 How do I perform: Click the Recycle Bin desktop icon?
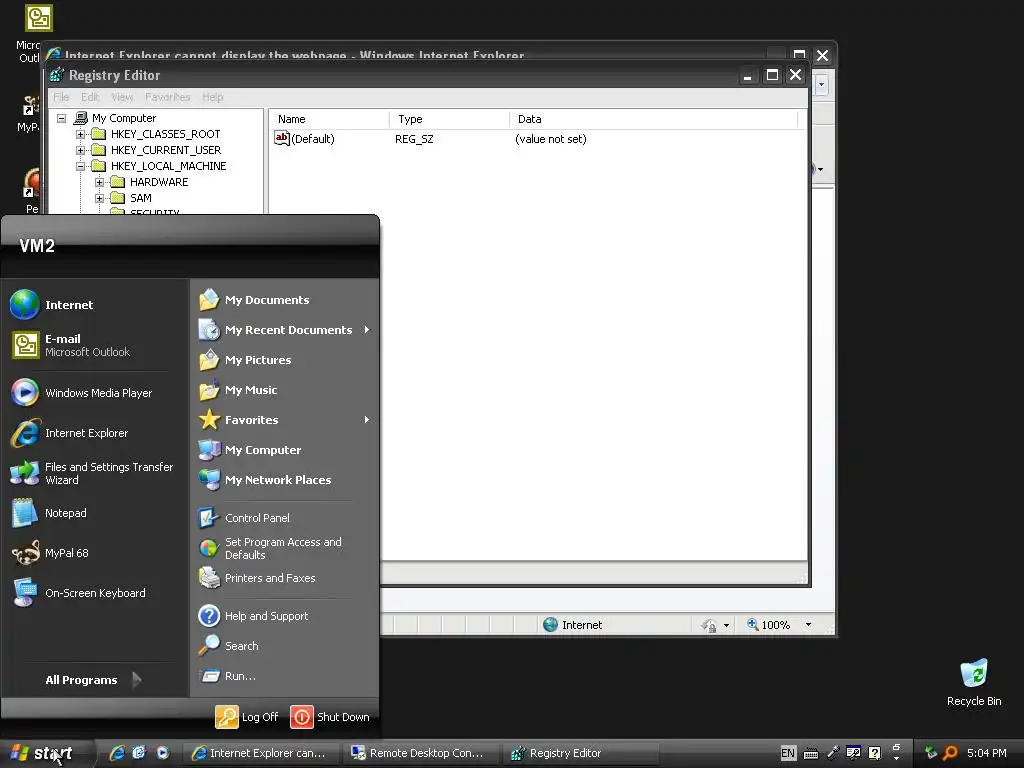point(974,682)
